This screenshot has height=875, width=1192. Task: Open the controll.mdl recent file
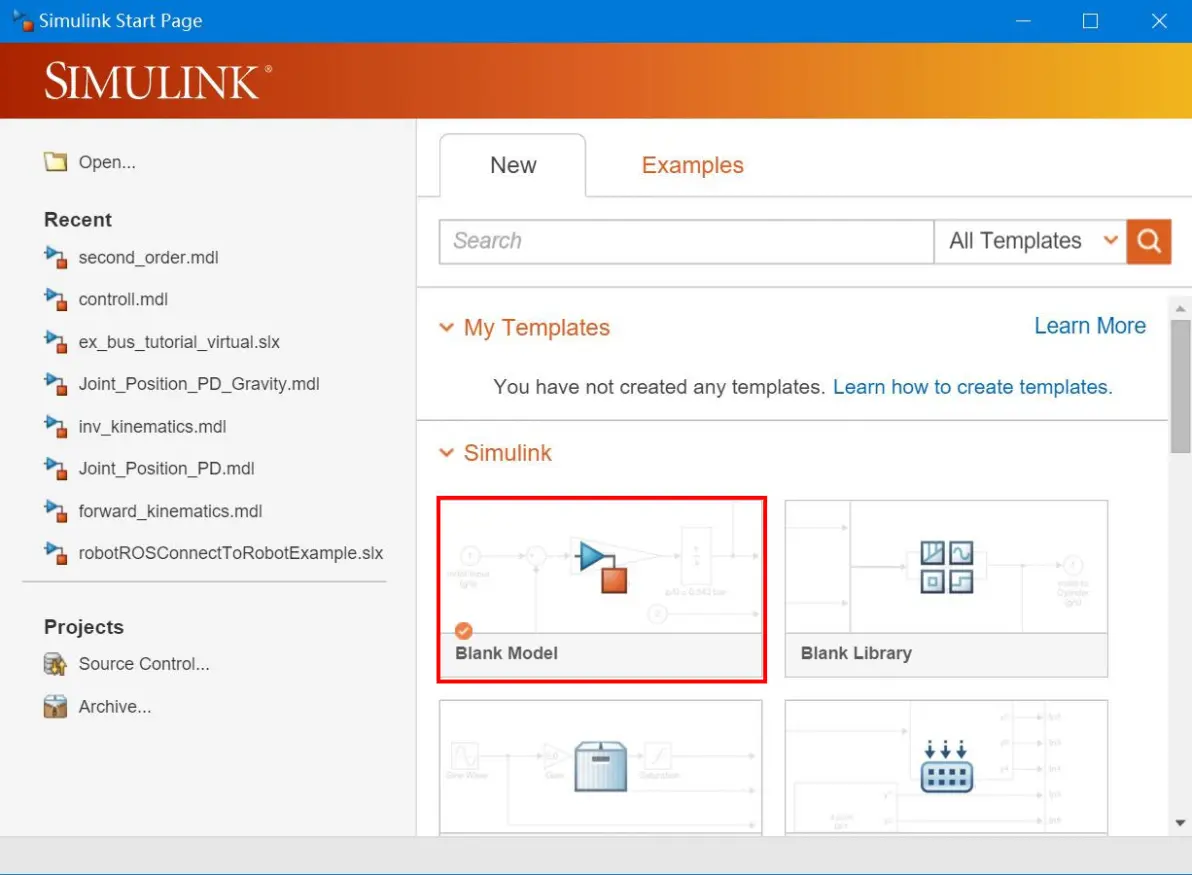pos(123,300)
